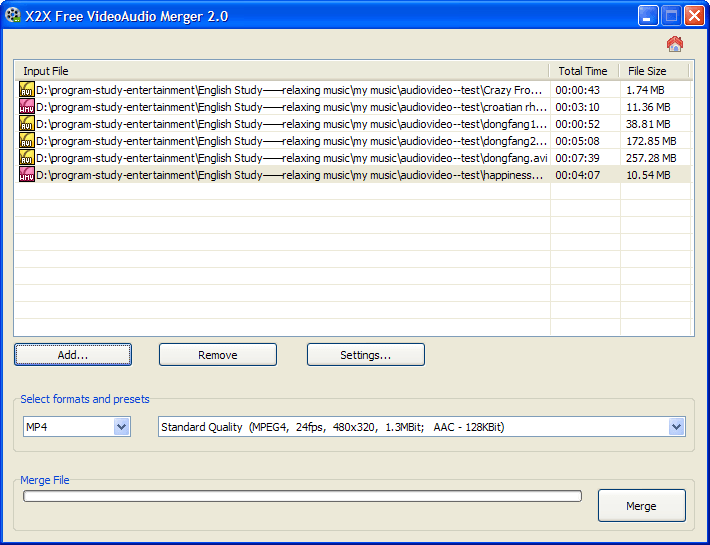The height and width of the screenshot is (545, 710).
Task: Click the file icon of the dongfang1... entry
Action: coord(27,124)
